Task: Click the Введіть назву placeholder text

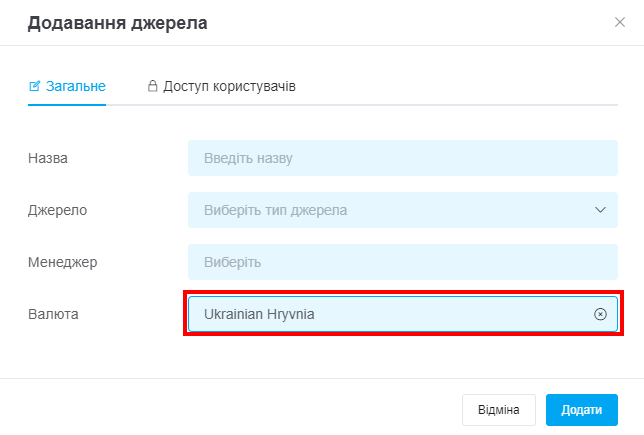Action: [x=248, y=158]
